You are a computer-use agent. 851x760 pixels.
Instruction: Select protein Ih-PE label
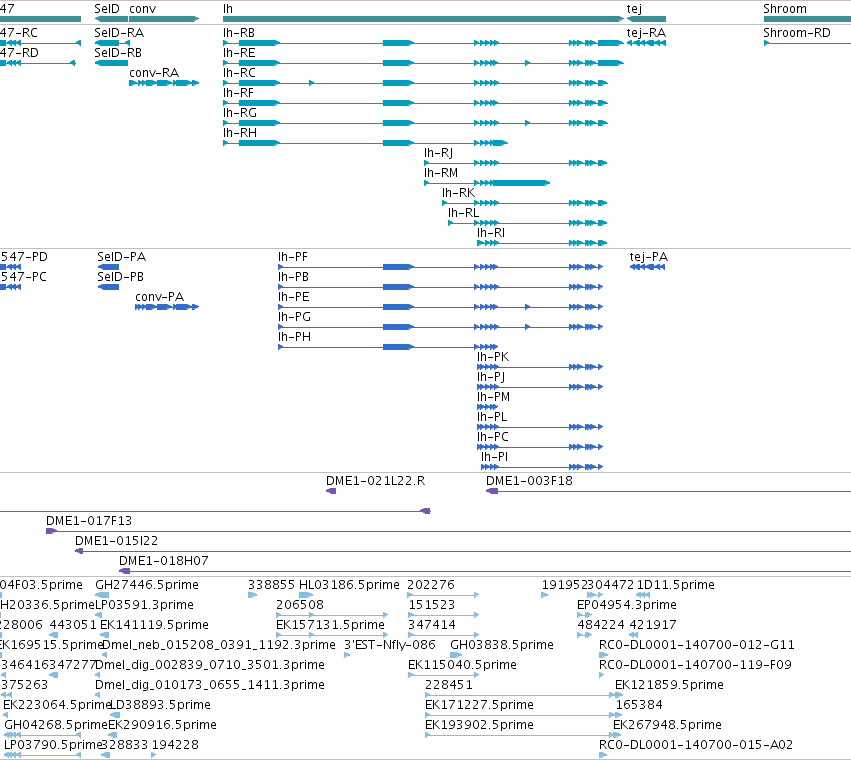coord(293,297)
